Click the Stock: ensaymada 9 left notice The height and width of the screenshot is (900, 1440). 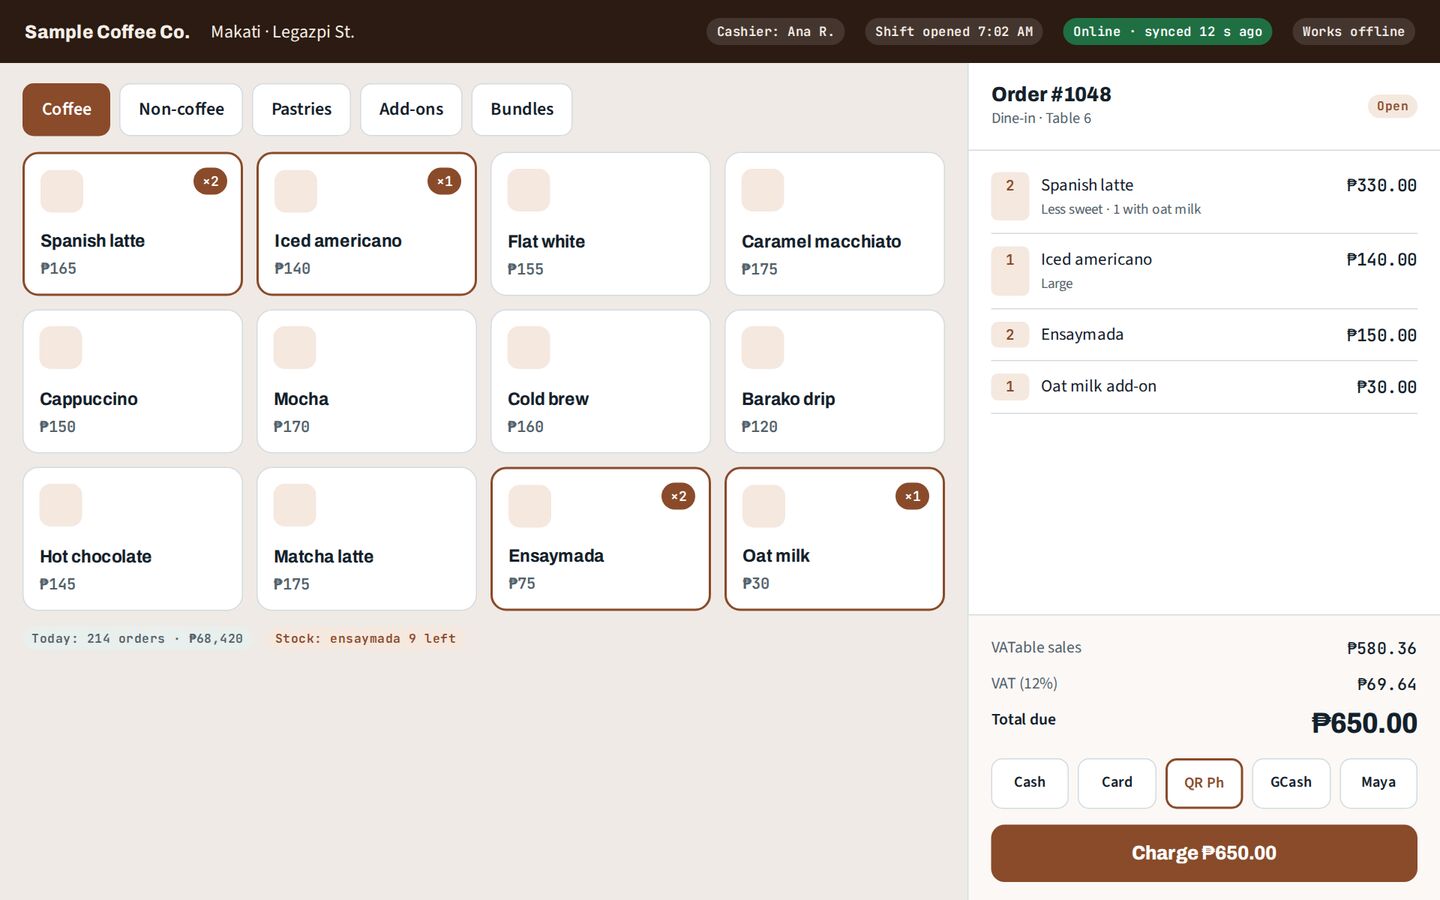point(365,638)
